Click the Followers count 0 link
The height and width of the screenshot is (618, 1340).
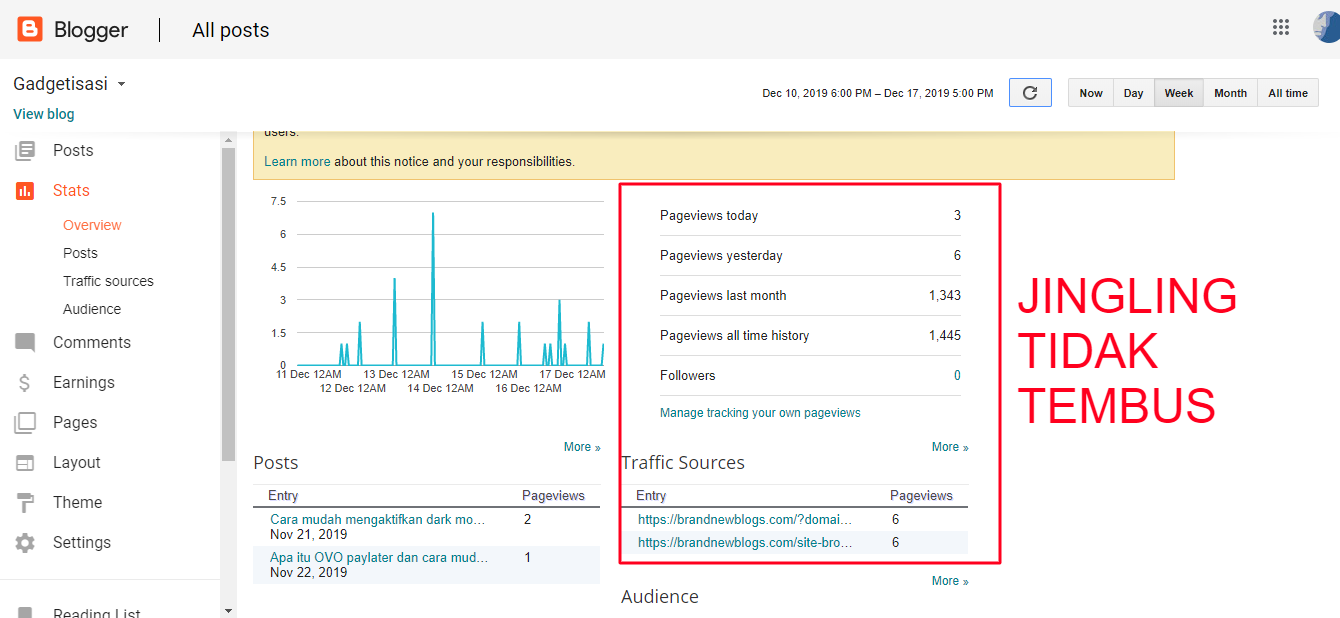point(957,376)
